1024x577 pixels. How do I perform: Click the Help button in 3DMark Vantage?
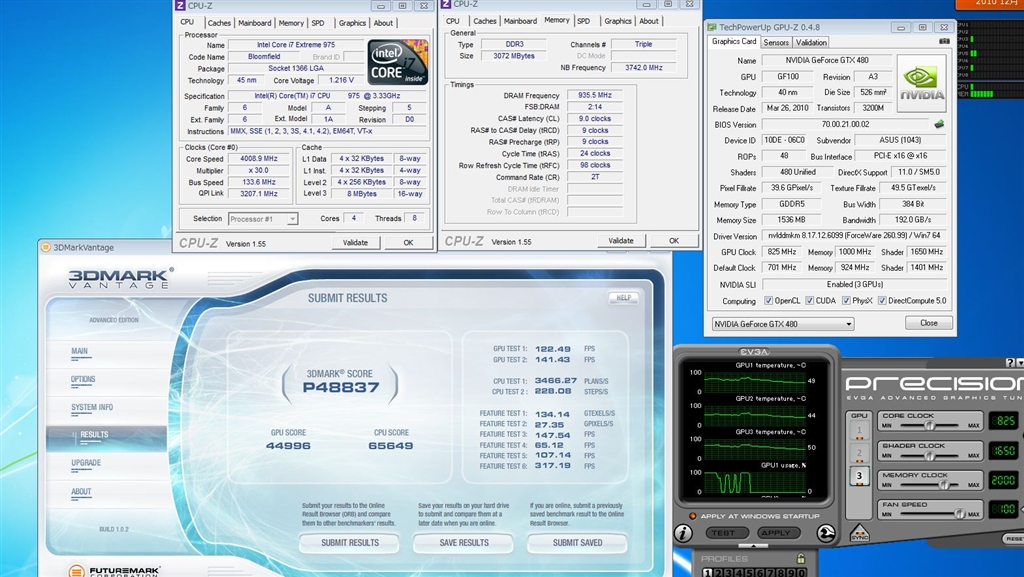(x=624, y=298)
